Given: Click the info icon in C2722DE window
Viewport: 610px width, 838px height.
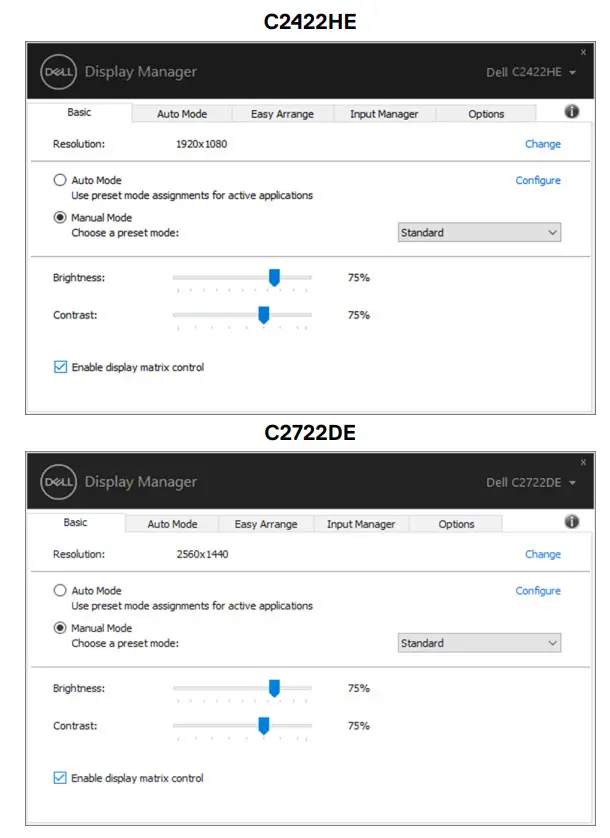Looking at the screenshot, I should [572, 522].
